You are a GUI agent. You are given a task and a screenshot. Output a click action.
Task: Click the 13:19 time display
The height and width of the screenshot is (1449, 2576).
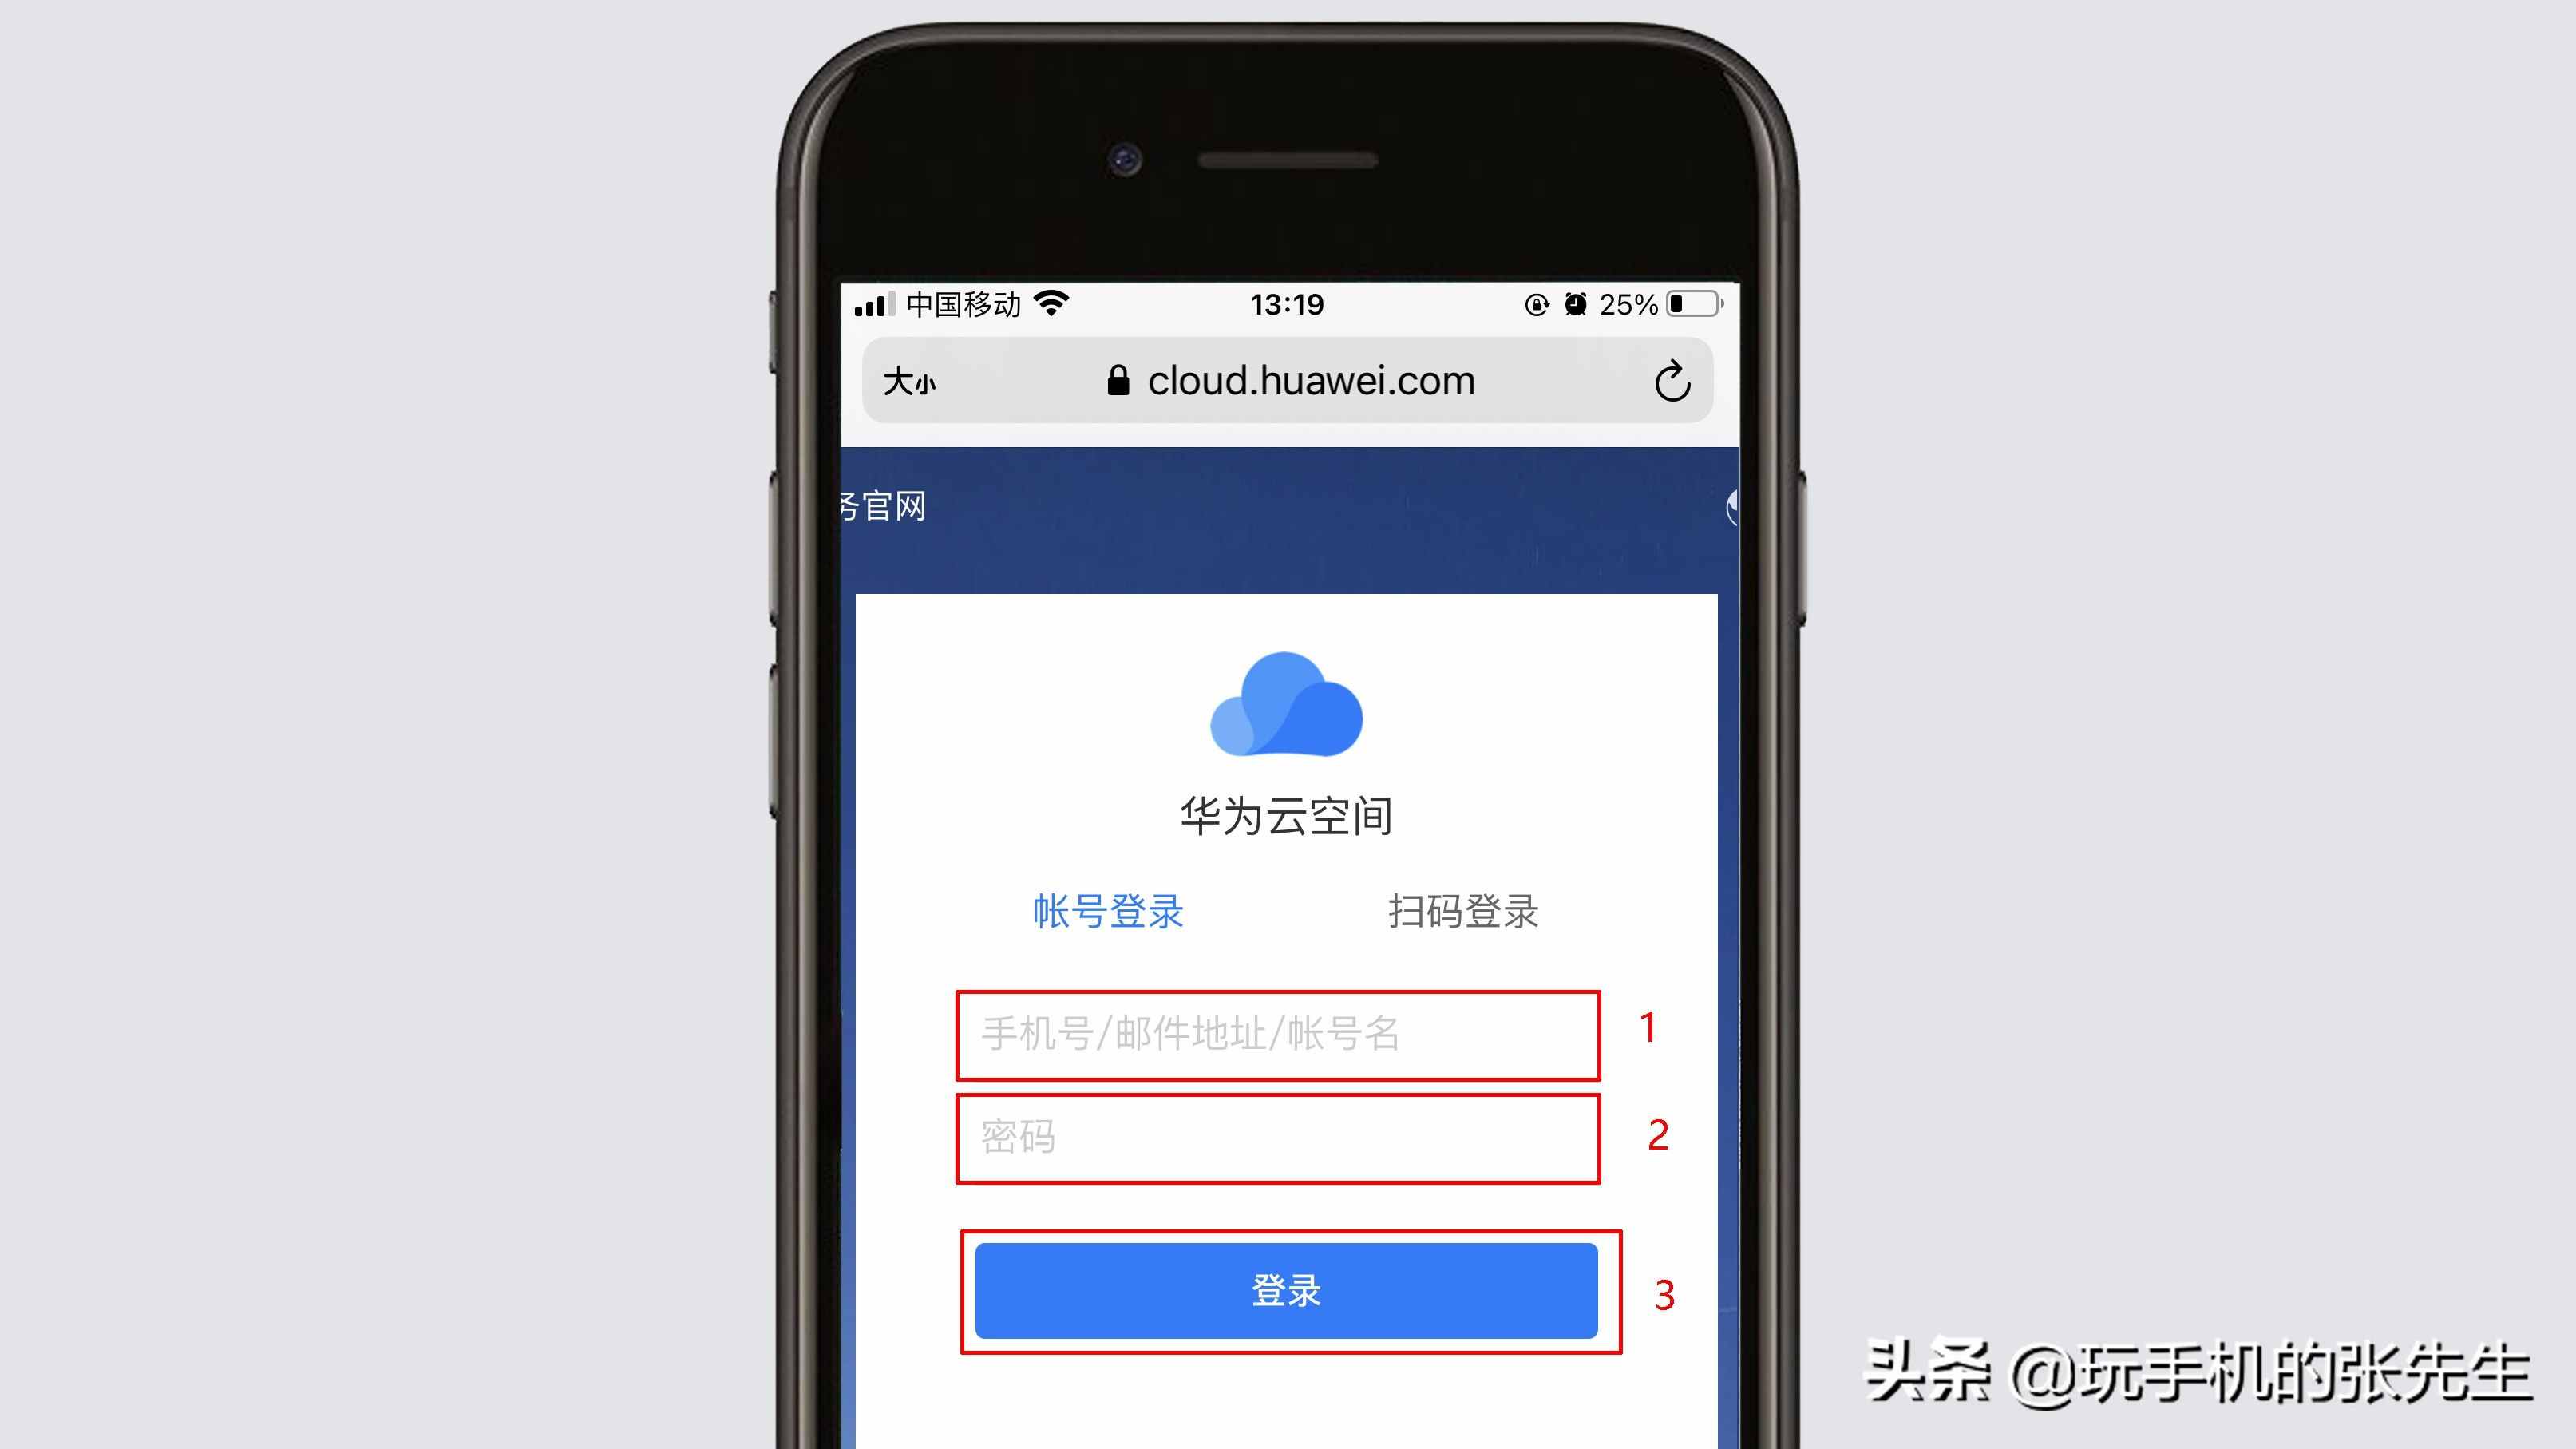1288,303
